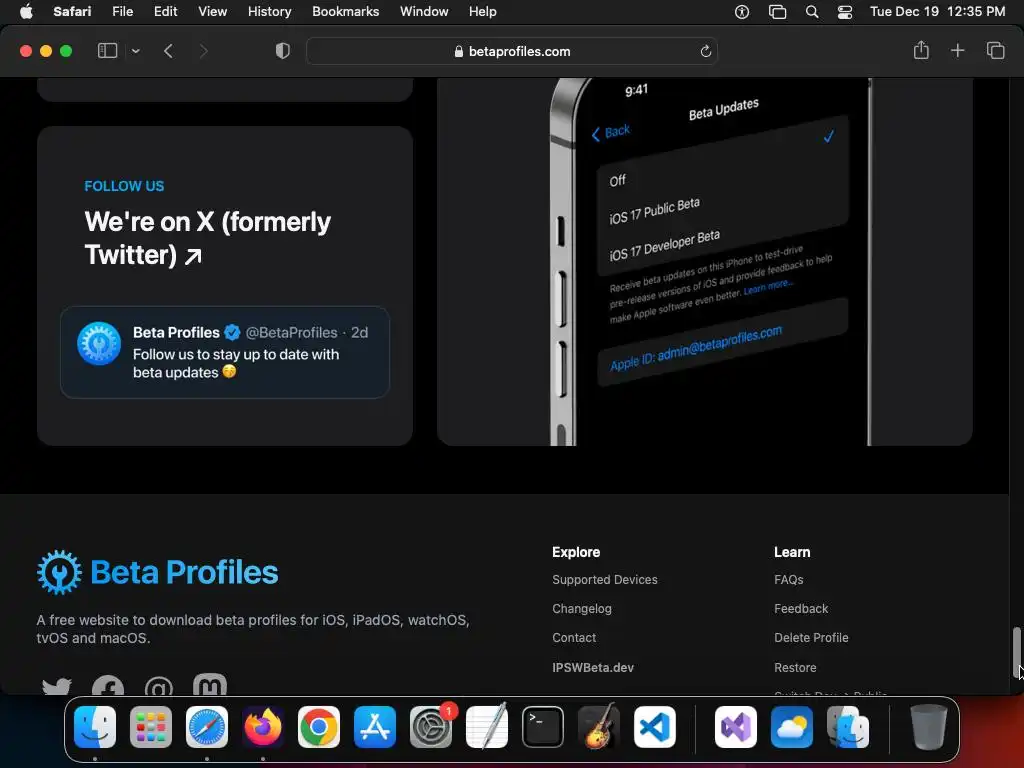
Task: Toggle the Safari sidebar button
Action: coord(107,51)
